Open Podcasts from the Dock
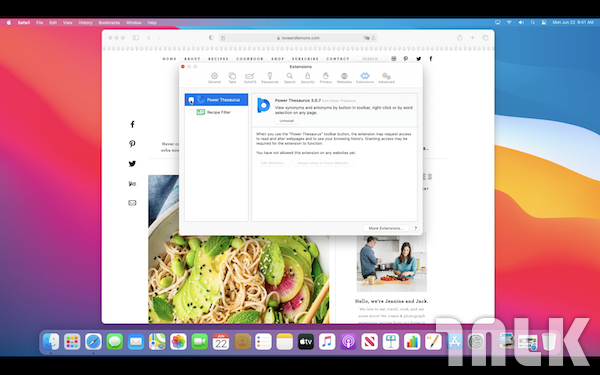Viewport: 600px width, 375px height. point(348,342)
